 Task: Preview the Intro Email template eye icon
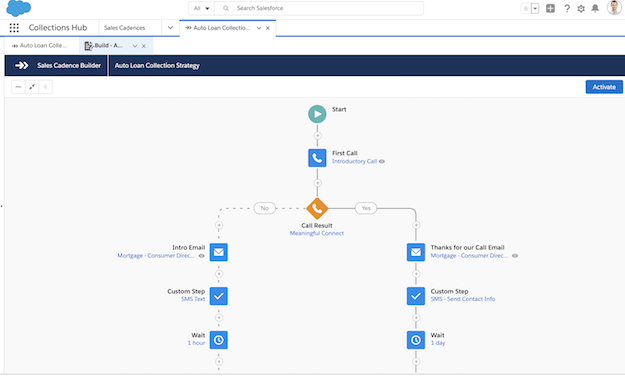pos(202,256)
